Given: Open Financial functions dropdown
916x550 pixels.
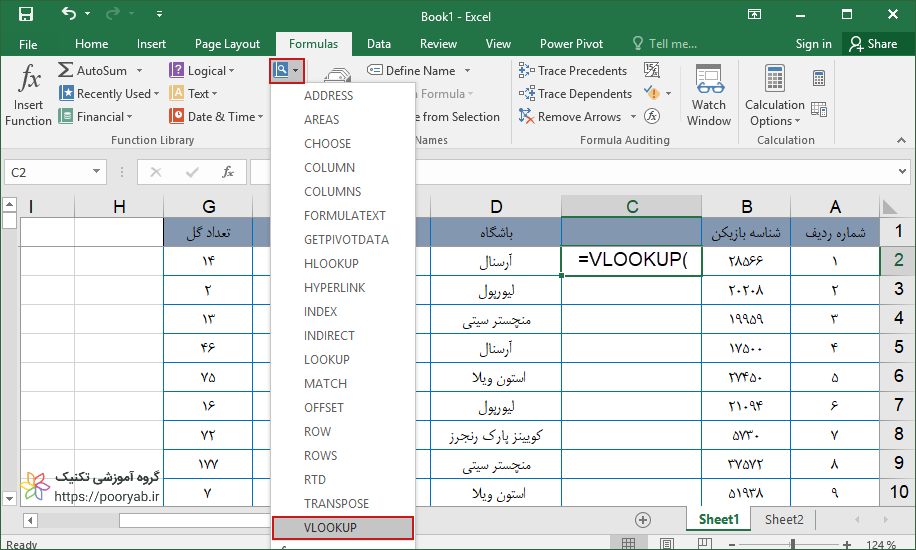Looking at the screenshot, I should click(96, 116).
